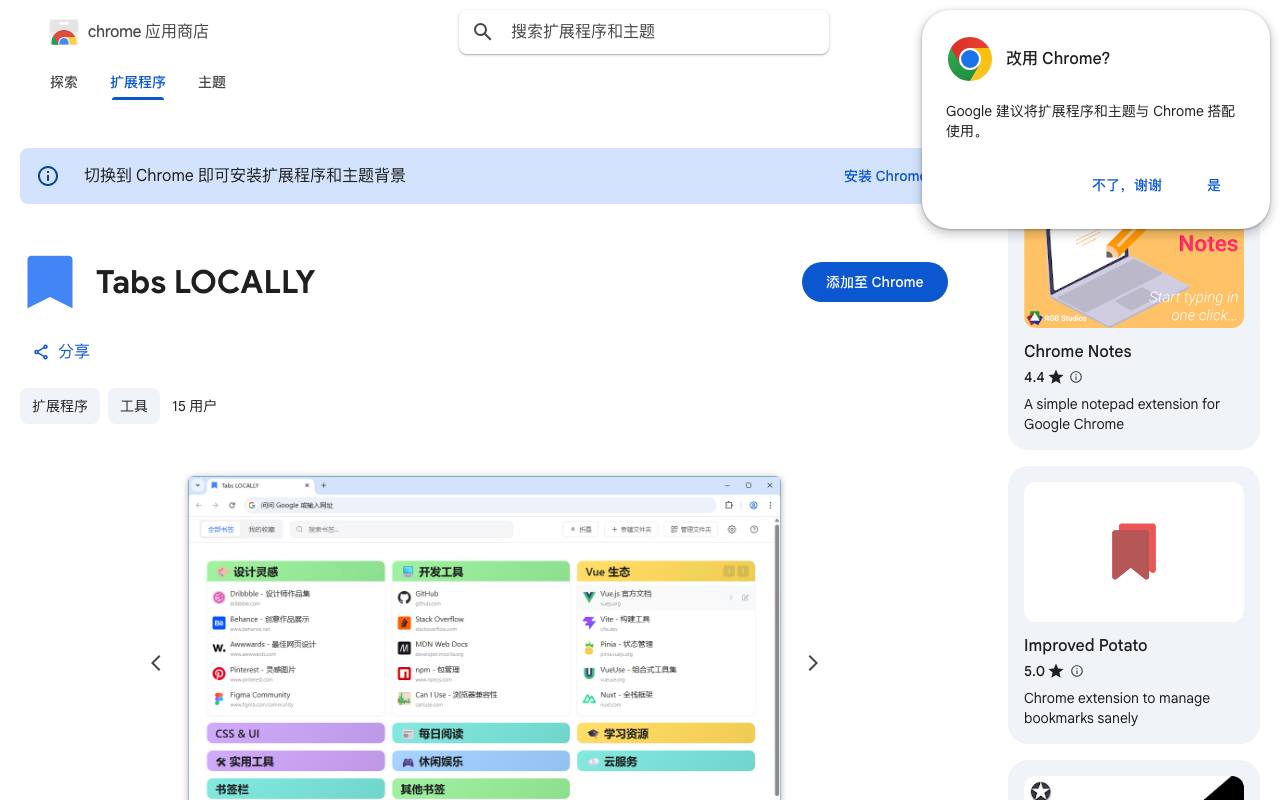Click the info icon in the blue banner
Screen dimensions: 1280x800
(x=48, y=176)
